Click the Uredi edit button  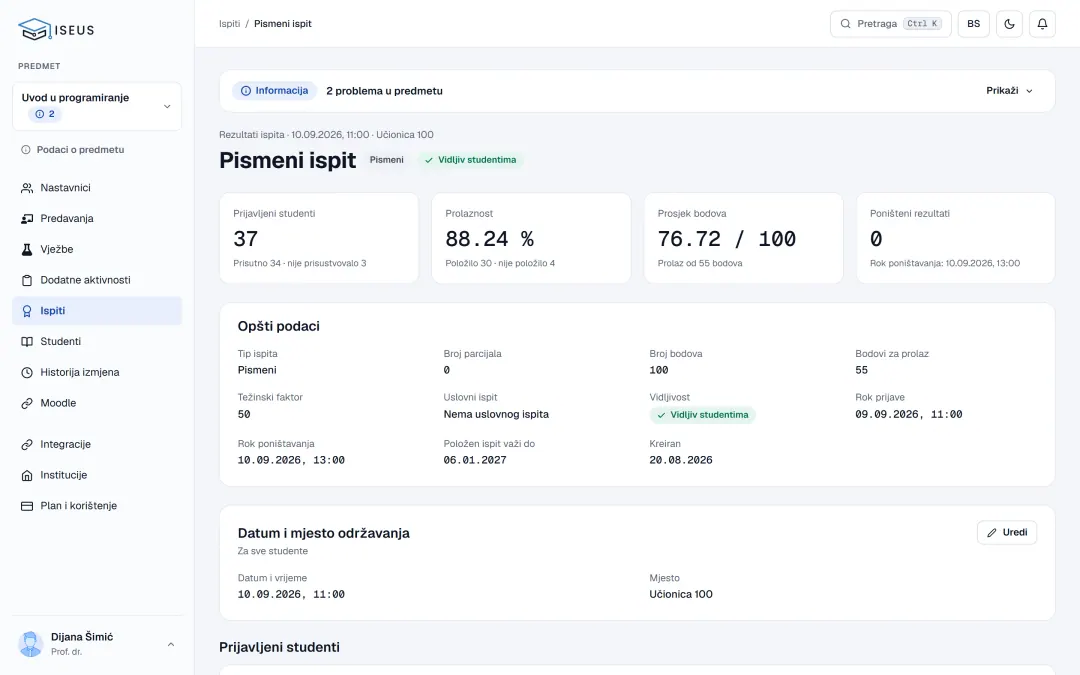[x=1006, y=532]
